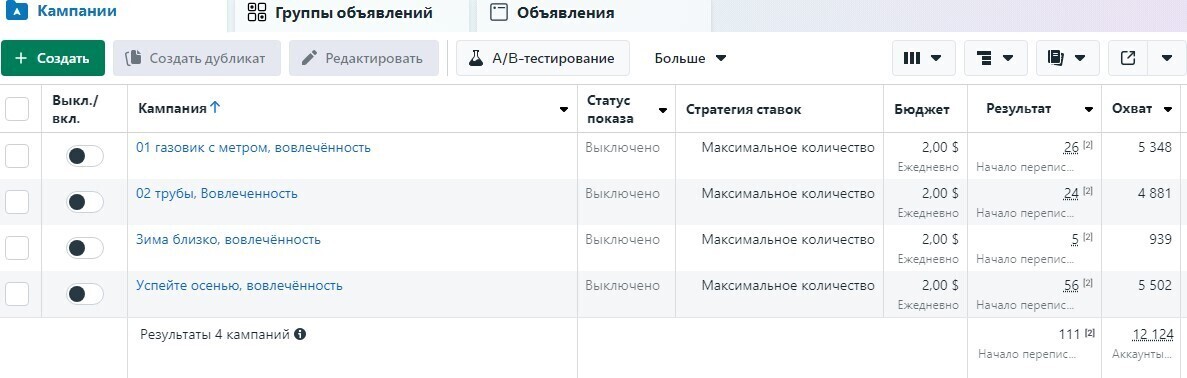Toggle on campaign Зима близко

[x=85, y=248]
